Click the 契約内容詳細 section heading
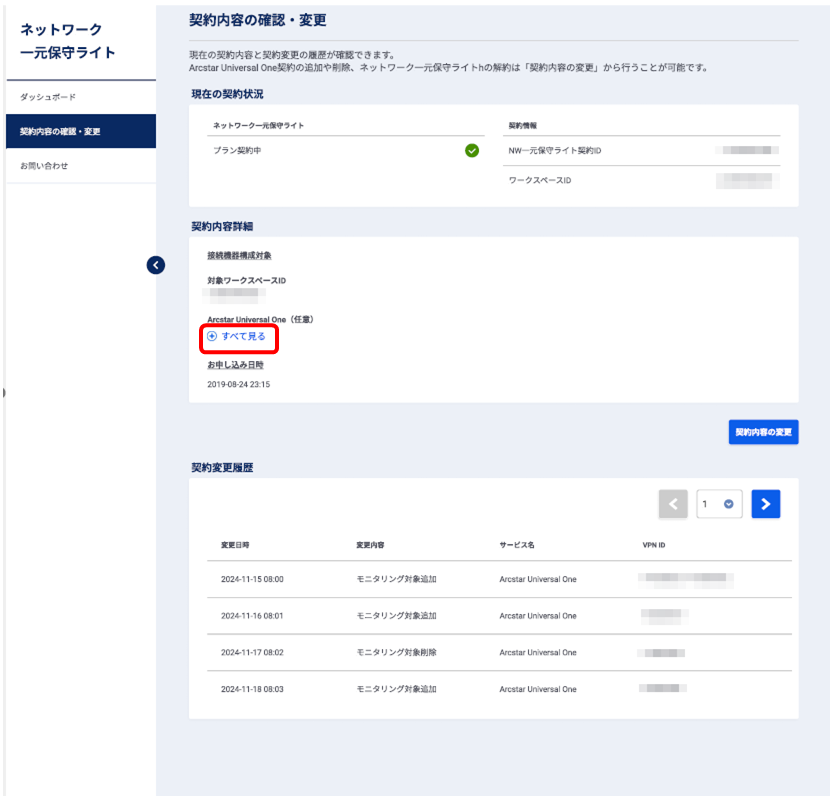Screen dimensions: 834x801 point(222,227)
